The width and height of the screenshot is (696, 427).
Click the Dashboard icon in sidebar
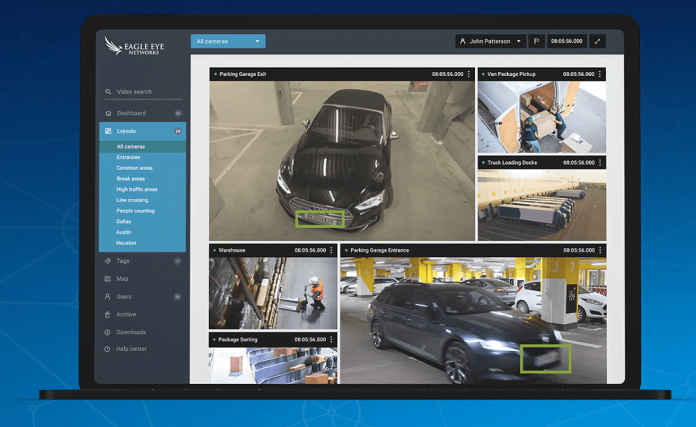point(108,113)
